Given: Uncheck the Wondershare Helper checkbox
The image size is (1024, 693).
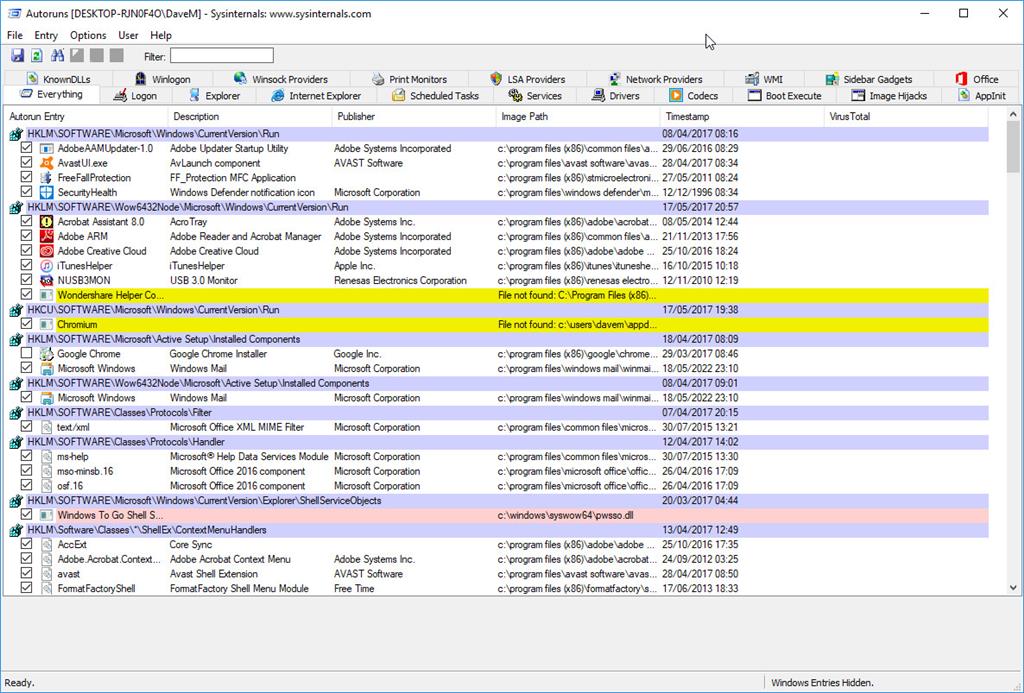Looking at the screenshot, I should coord(26,295).
